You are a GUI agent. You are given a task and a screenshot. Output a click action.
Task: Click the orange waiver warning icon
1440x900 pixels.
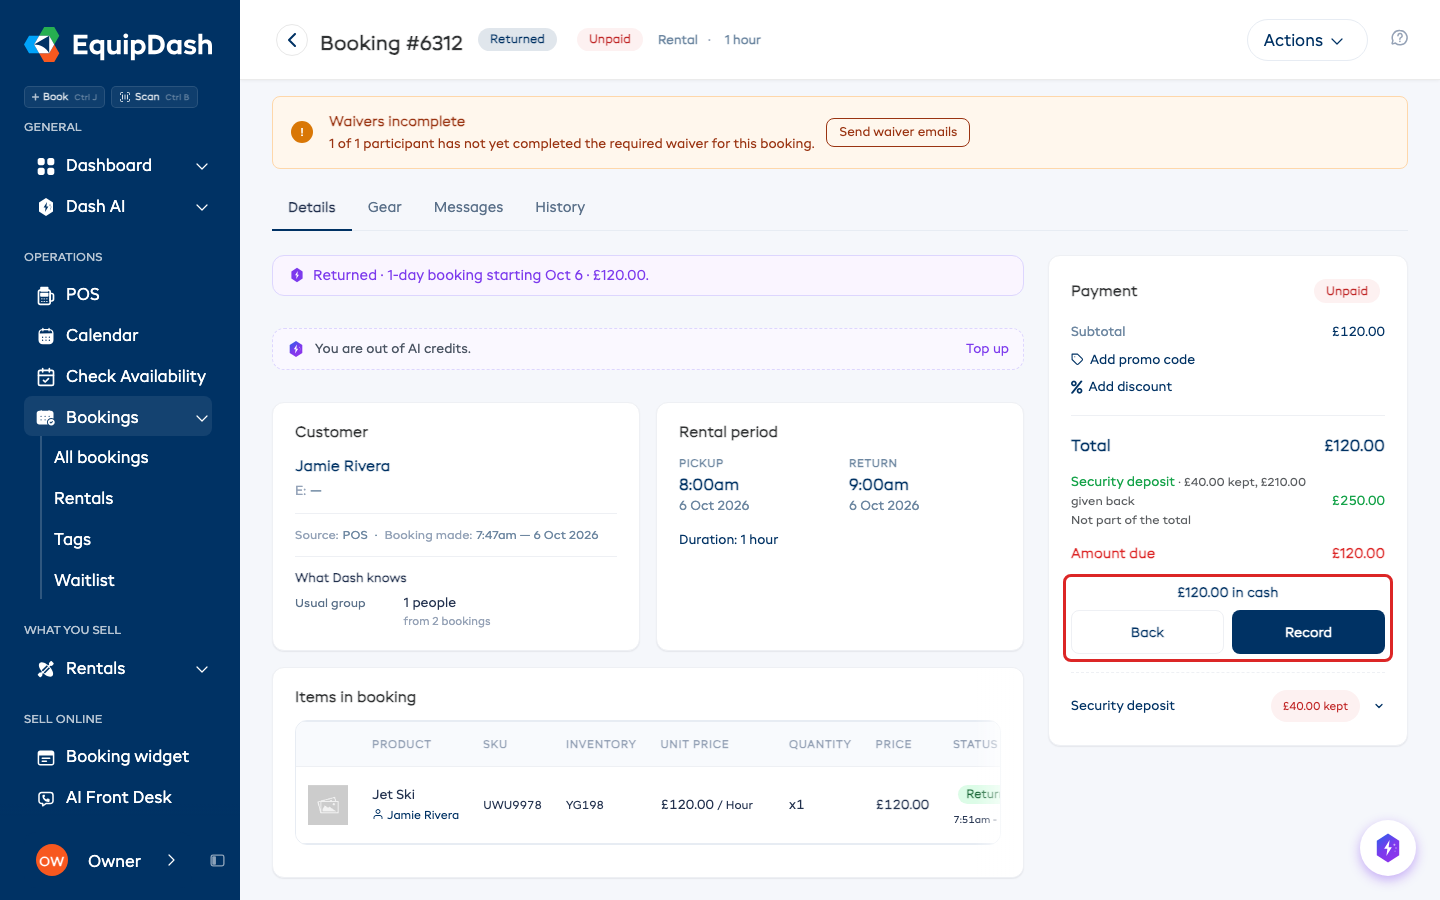(x=302, y=132)
